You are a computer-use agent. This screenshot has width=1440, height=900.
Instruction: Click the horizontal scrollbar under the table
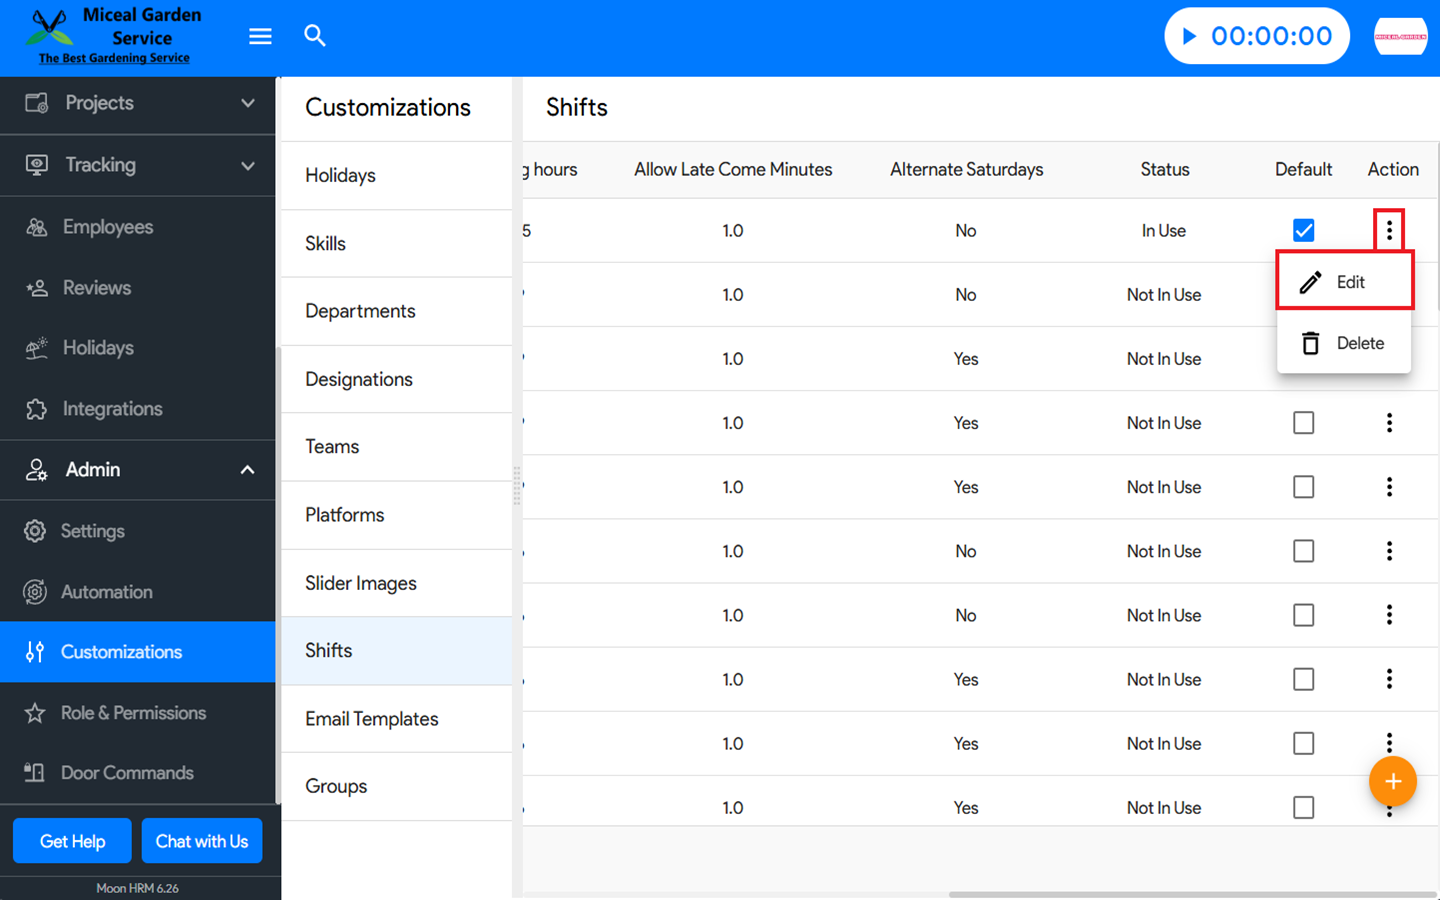pyautogui.click(x=1190, y=894)
